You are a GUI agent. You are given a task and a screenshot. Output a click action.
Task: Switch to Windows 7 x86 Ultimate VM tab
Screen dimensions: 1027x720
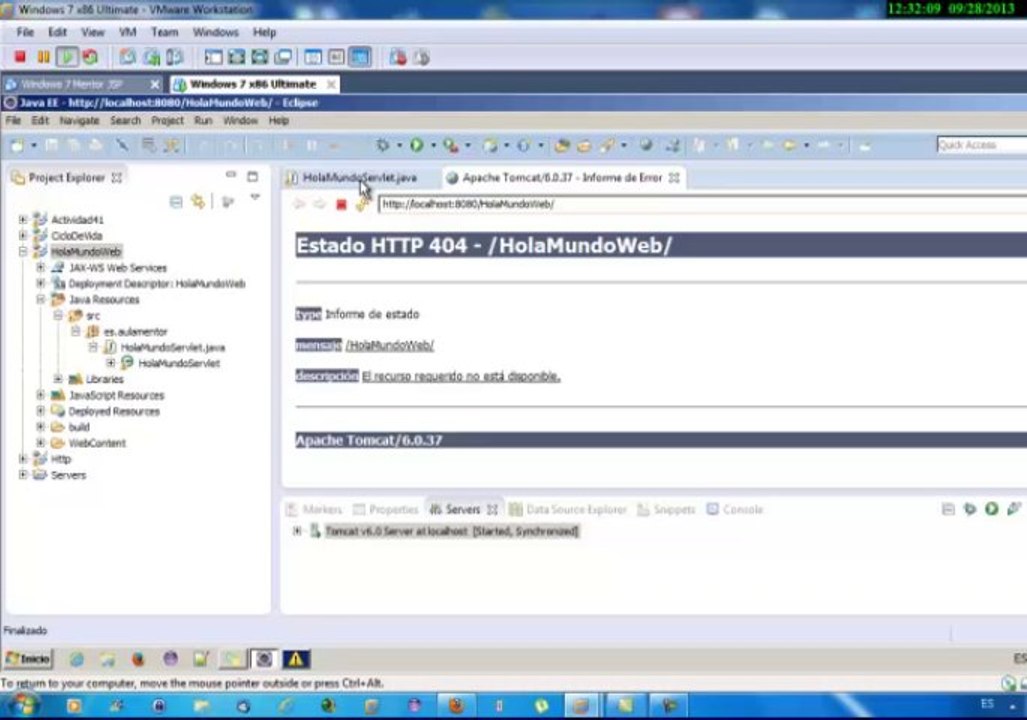click(253, 84)
